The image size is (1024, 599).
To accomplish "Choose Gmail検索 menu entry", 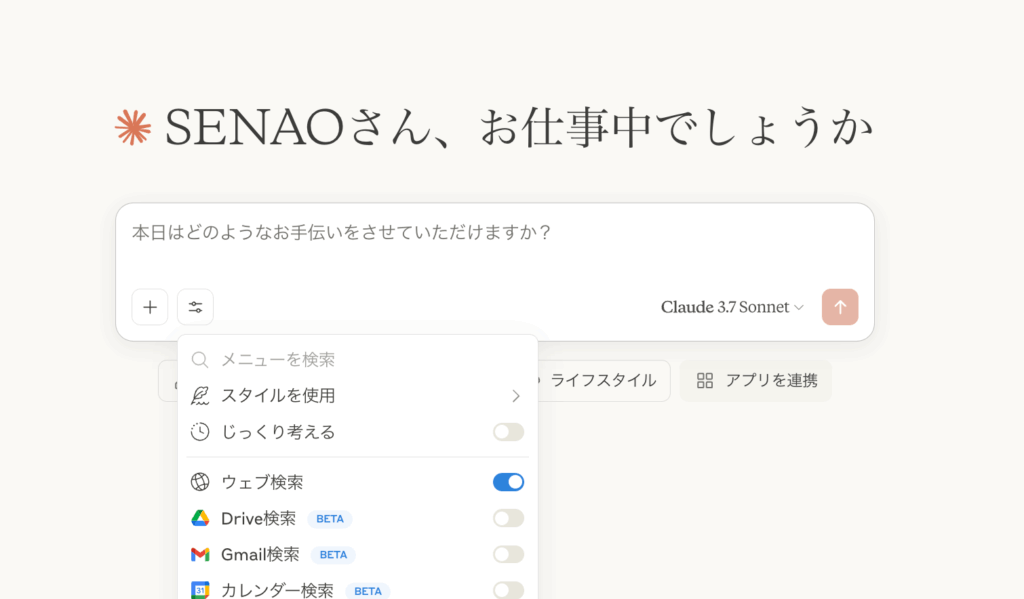I will point(262,554).
